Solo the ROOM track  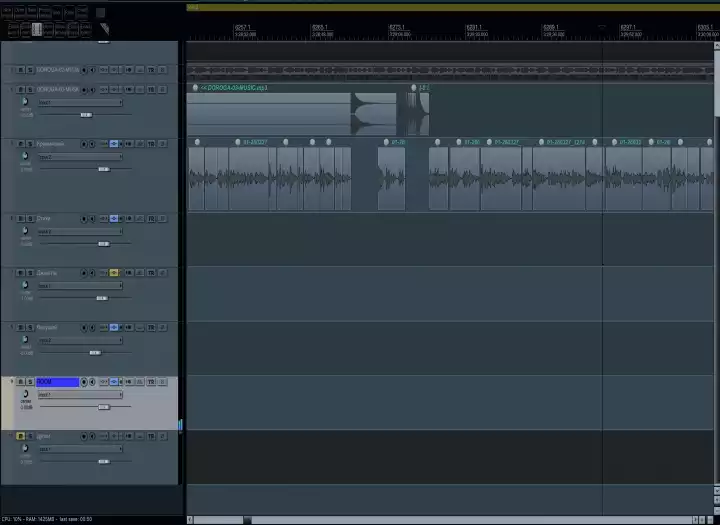[x=30, y=382]
